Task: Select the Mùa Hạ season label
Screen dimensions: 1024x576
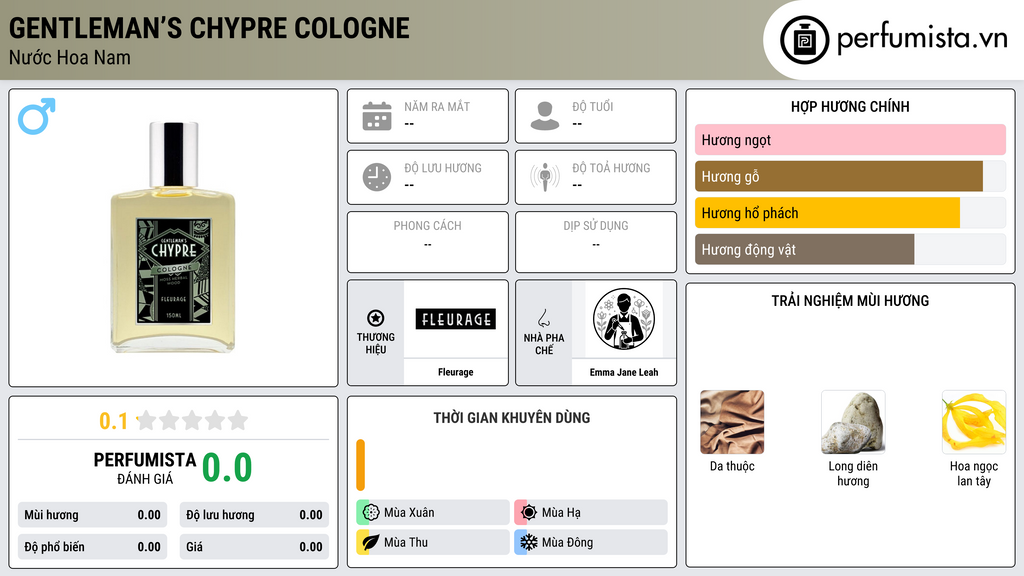Action: [561, 513]
